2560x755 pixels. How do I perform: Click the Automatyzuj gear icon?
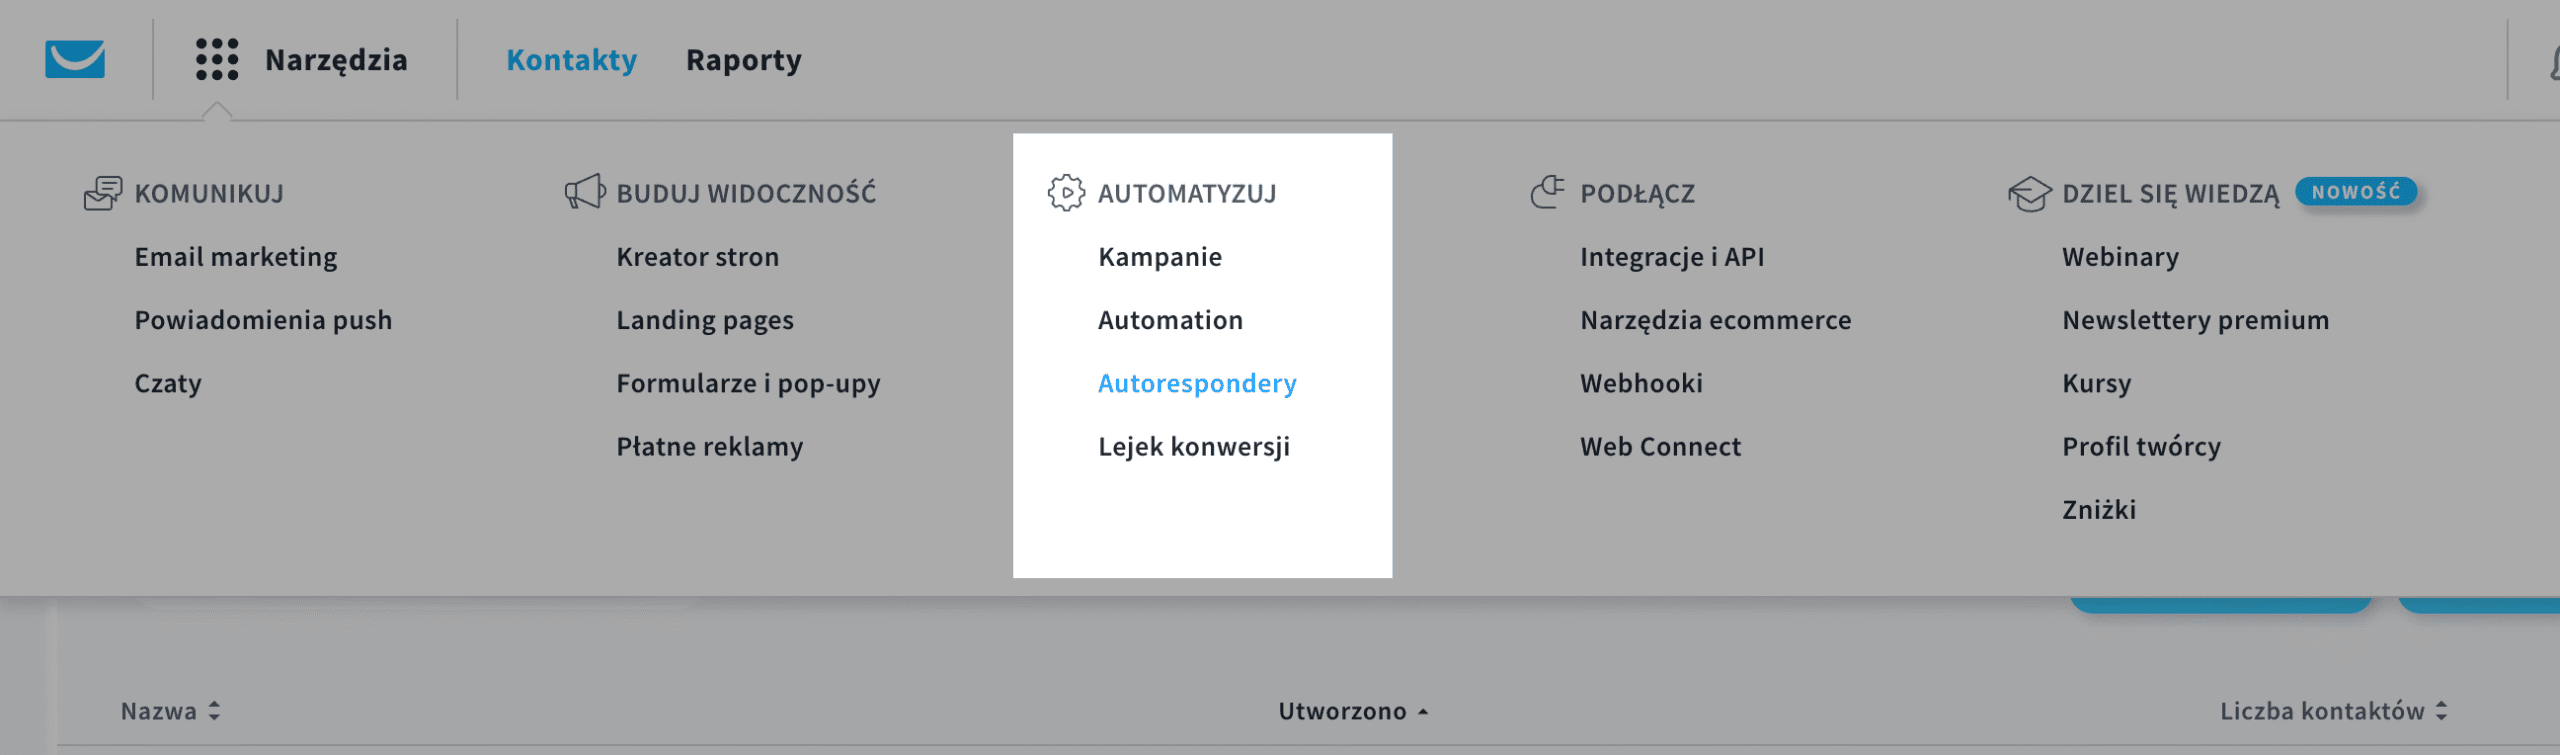(x=1066, y=193)
